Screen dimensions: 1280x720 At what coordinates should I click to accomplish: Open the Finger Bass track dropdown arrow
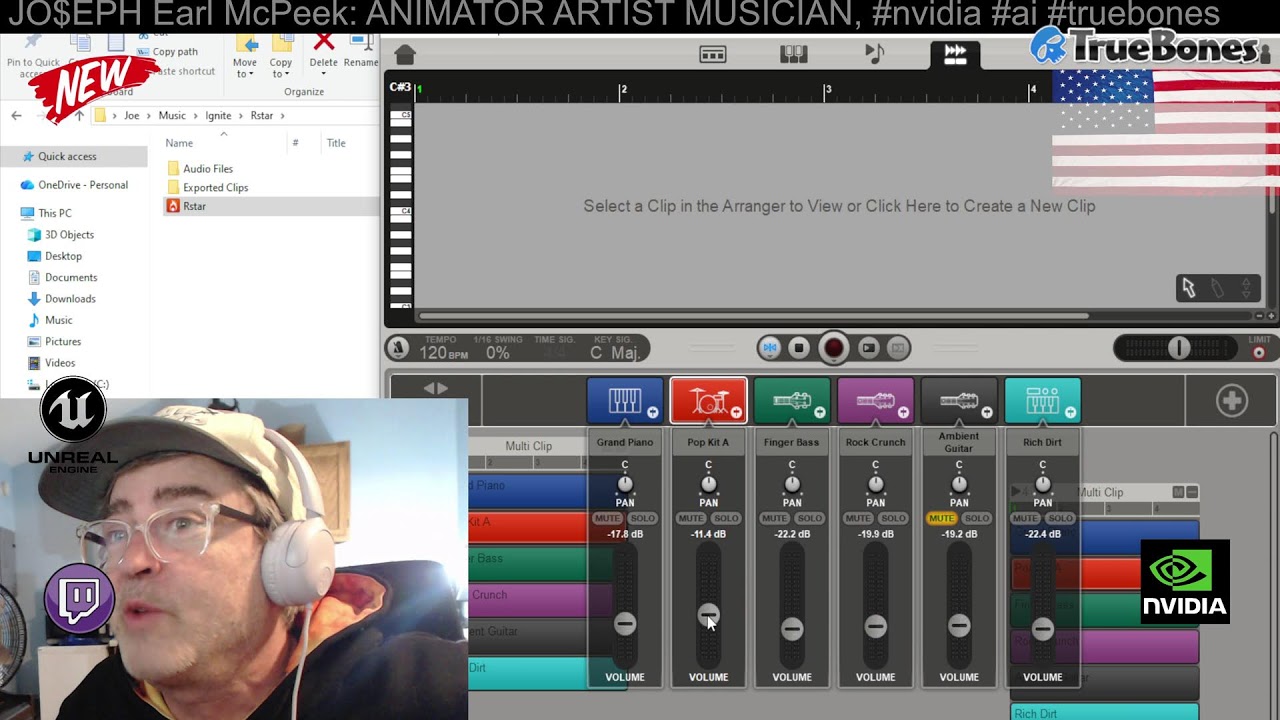point(820,412)
